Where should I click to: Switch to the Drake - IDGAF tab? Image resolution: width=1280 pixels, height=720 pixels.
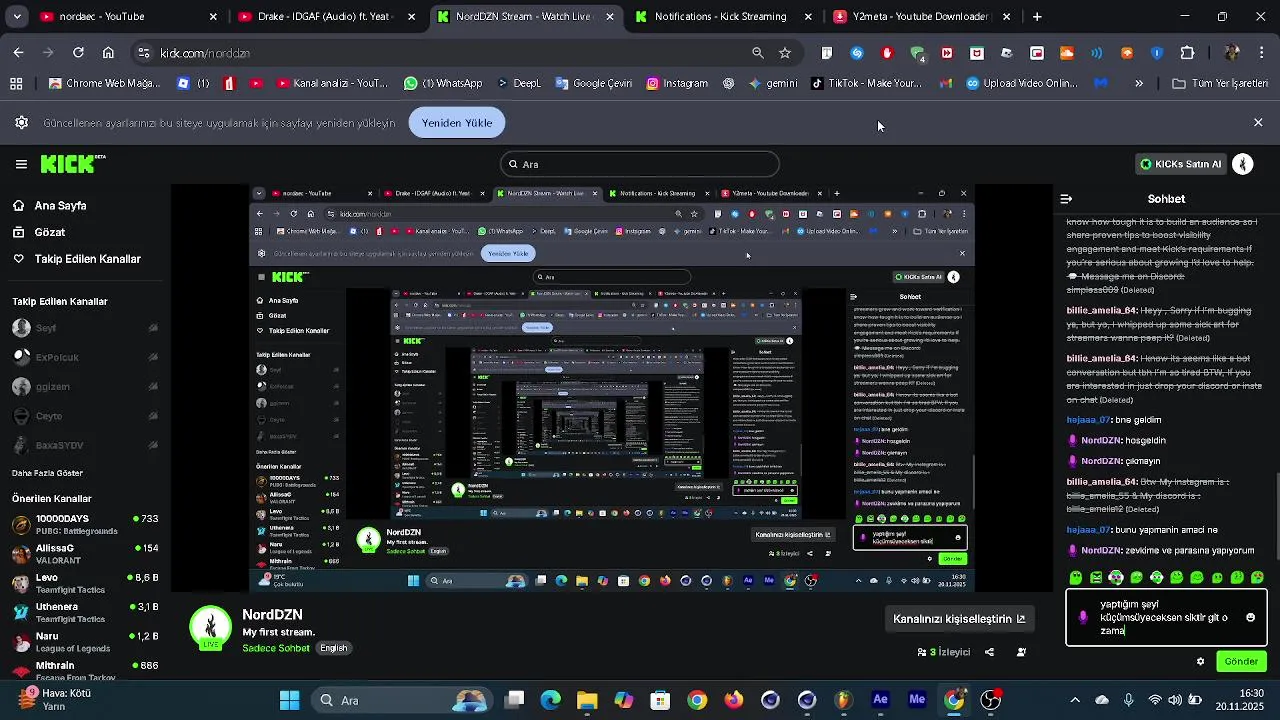click(328, 16)
